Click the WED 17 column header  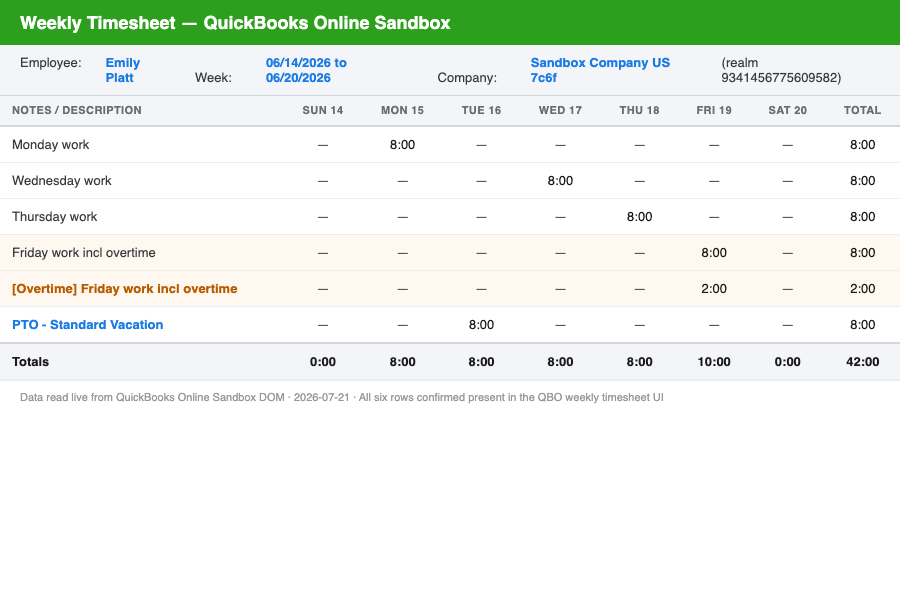click(x=560, y=110)
